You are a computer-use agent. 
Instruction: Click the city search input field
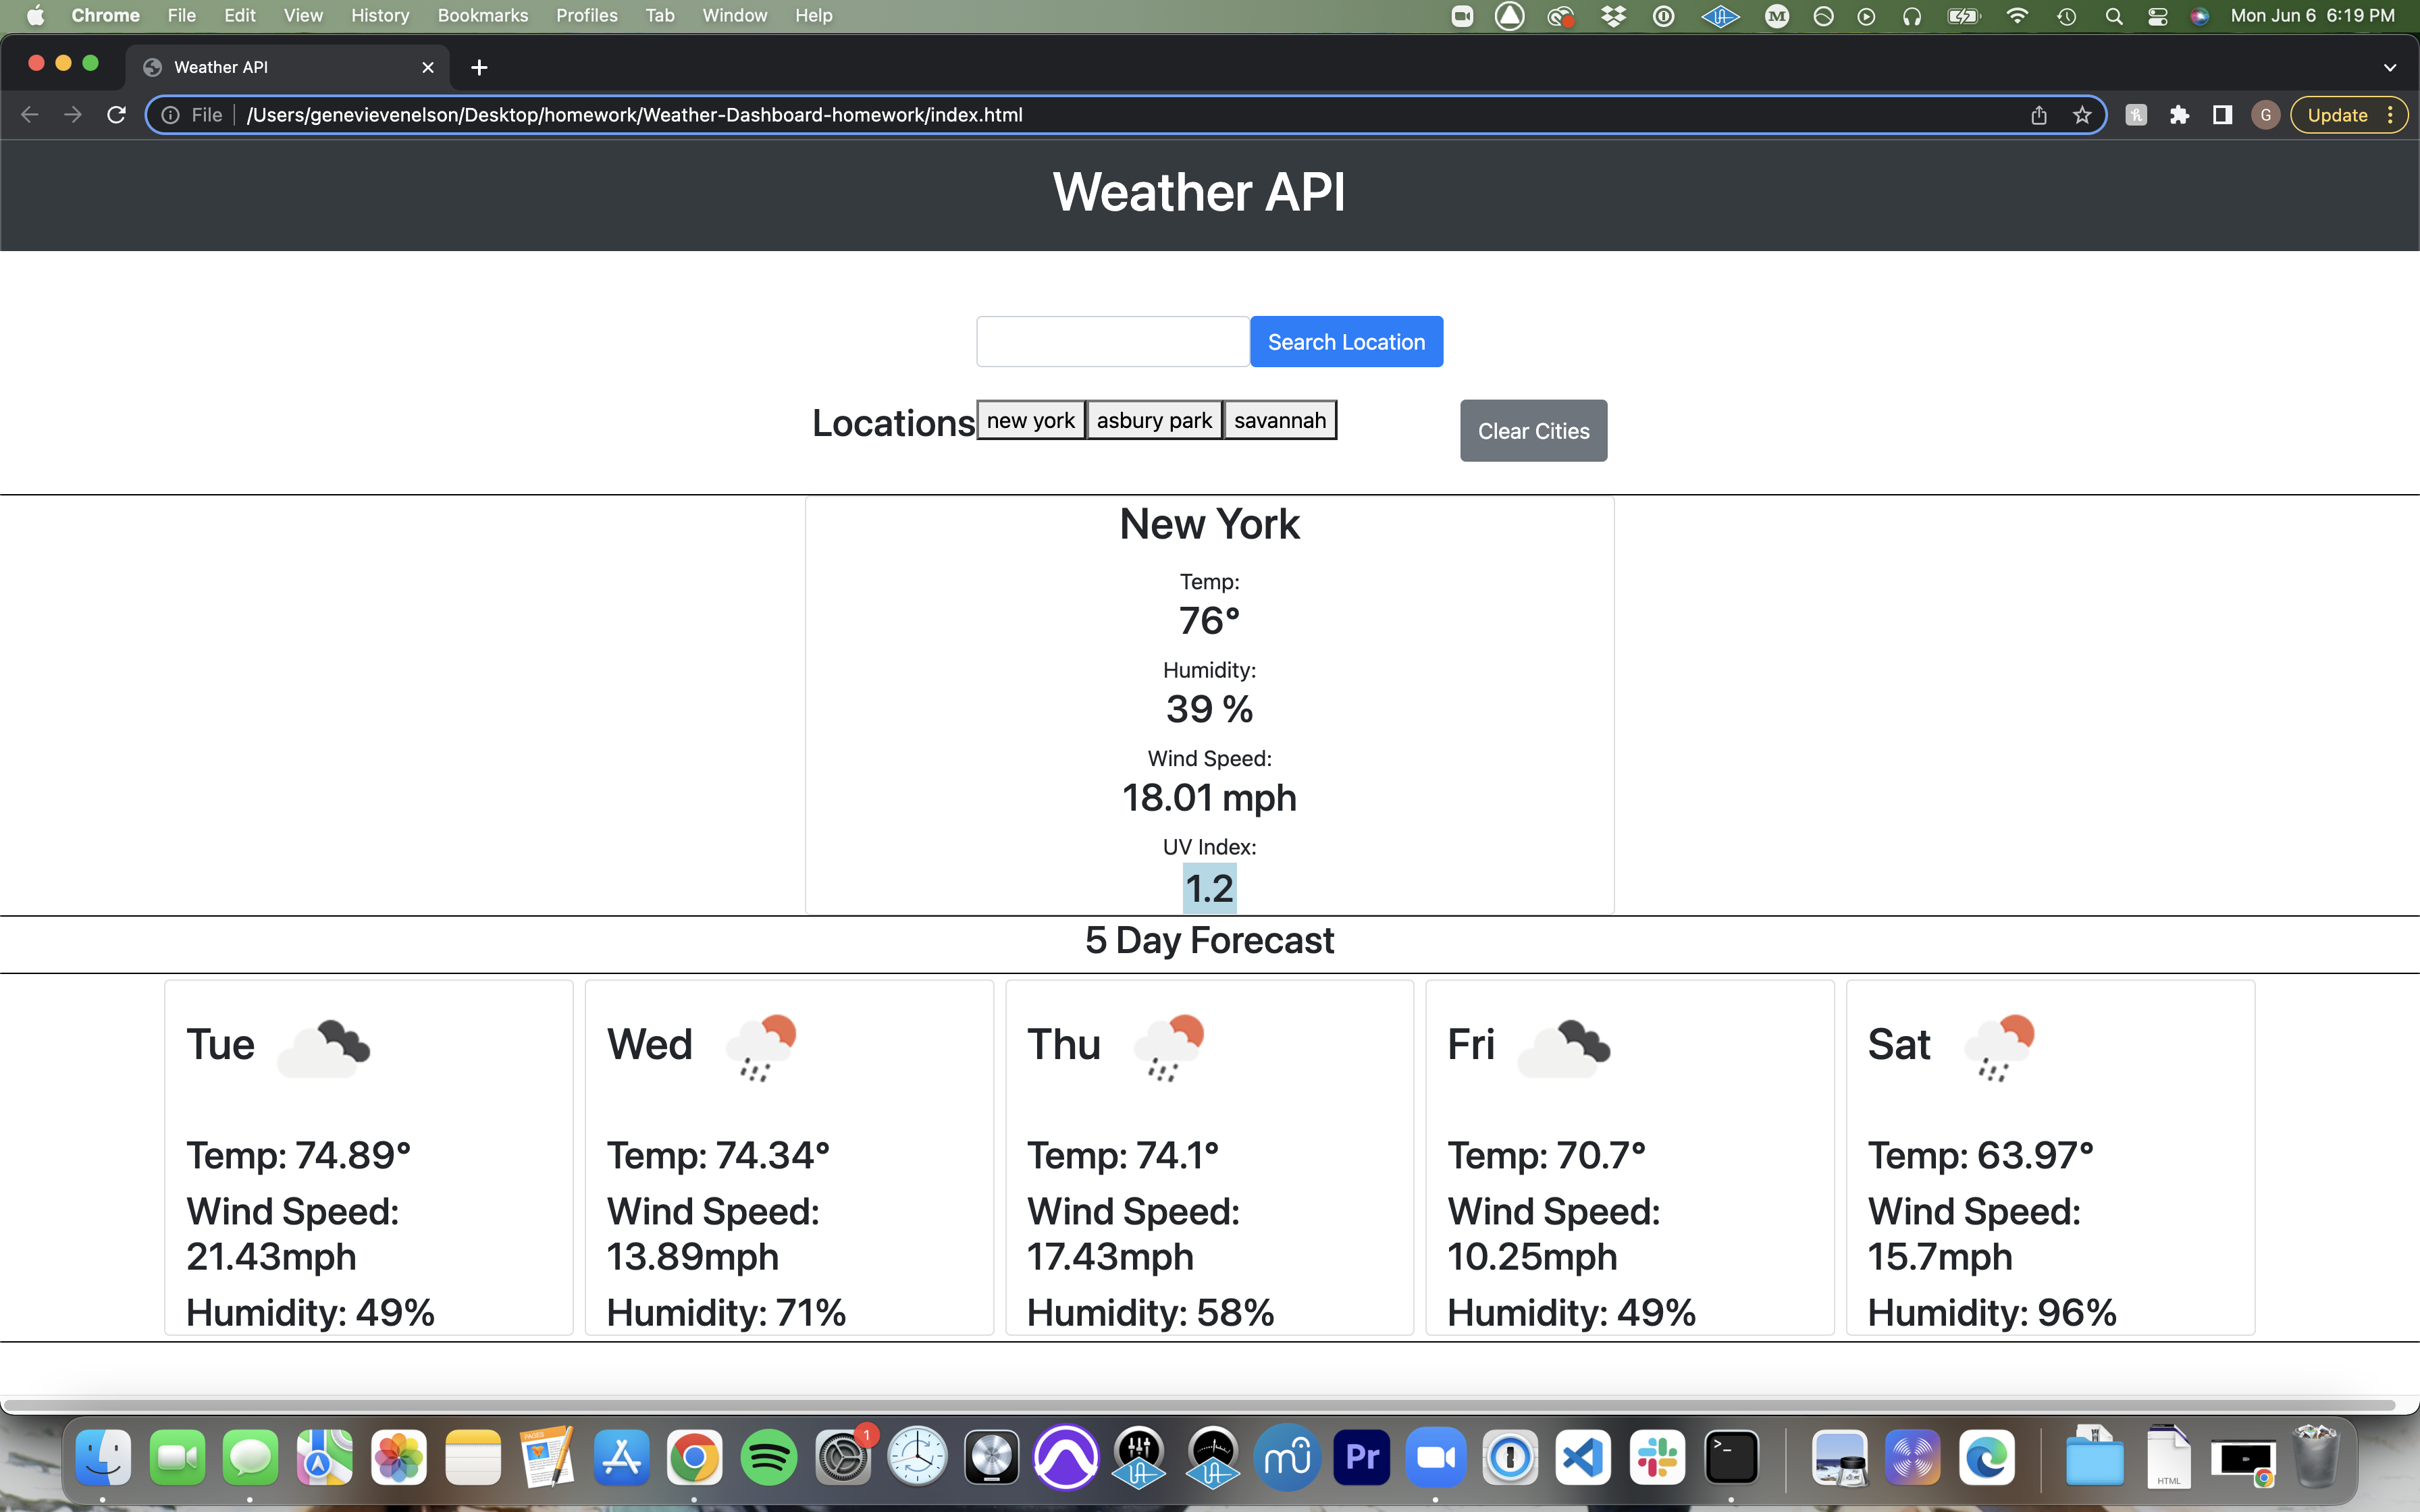(x=1113, y=342)
